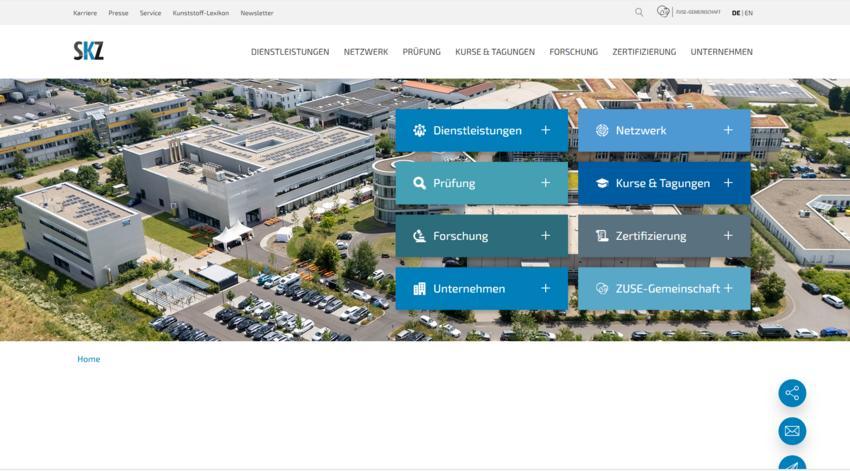The height and width of the screenshot is (471, 850).
Task: Open FORSCHUNG in main navigation
Action: [x=574, y=52]
